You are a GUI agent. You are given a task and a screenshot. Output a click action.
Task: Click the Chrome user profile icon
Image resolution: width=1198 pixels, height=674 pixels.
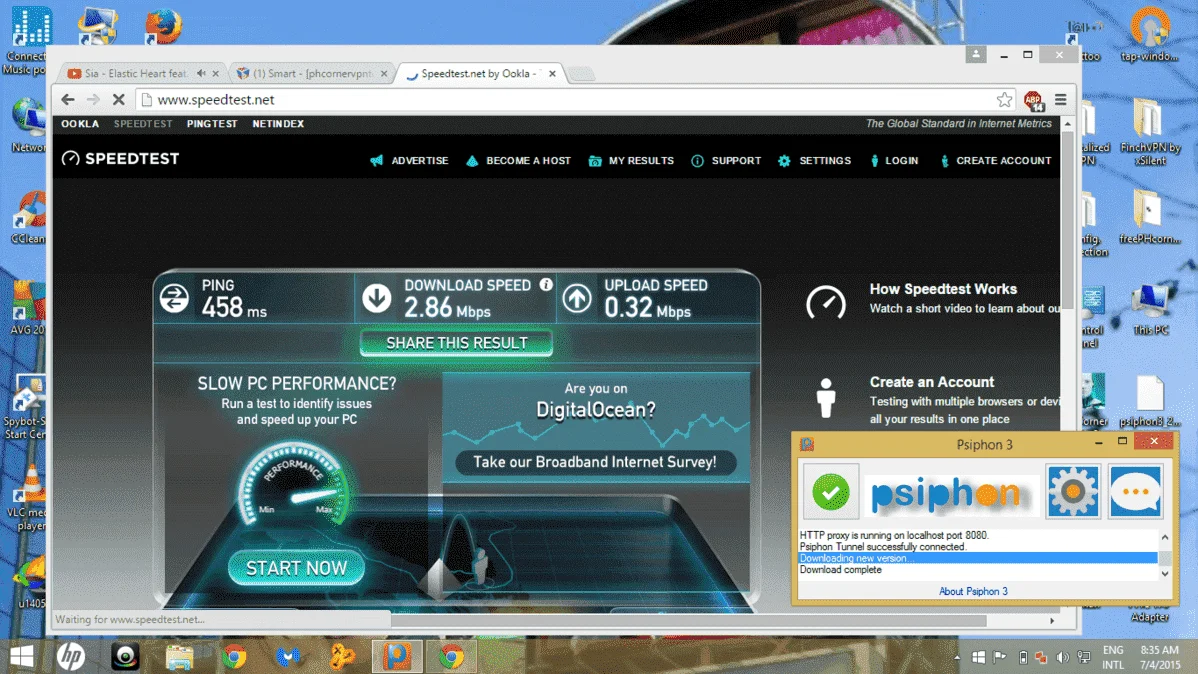(976, 54)
